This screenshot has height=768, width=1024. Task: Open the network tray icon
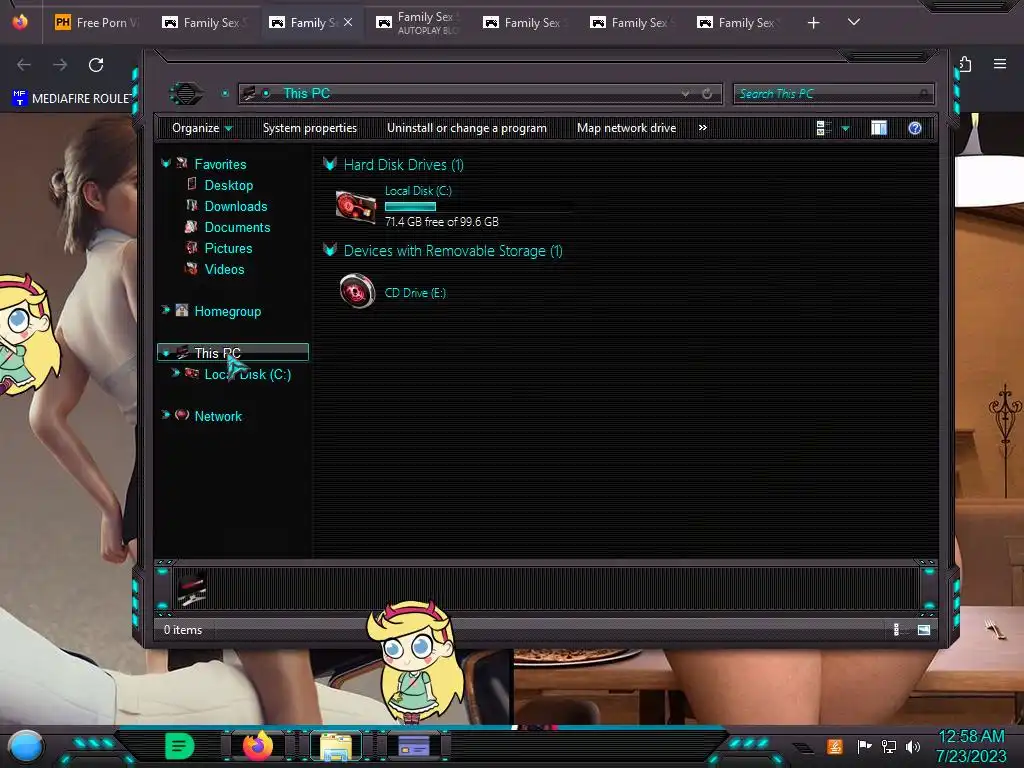[x=889, y=746]
